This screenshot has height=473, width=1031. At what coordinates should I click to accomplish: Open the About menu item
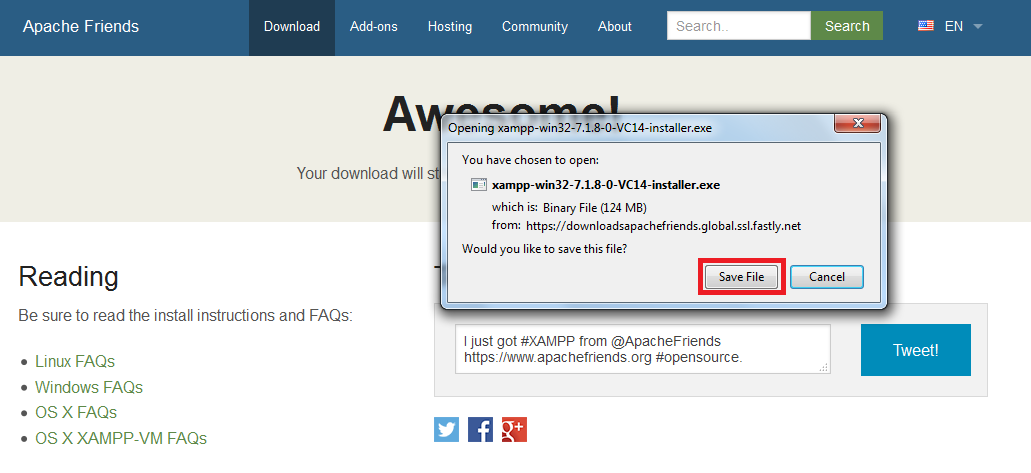point(615,27)
